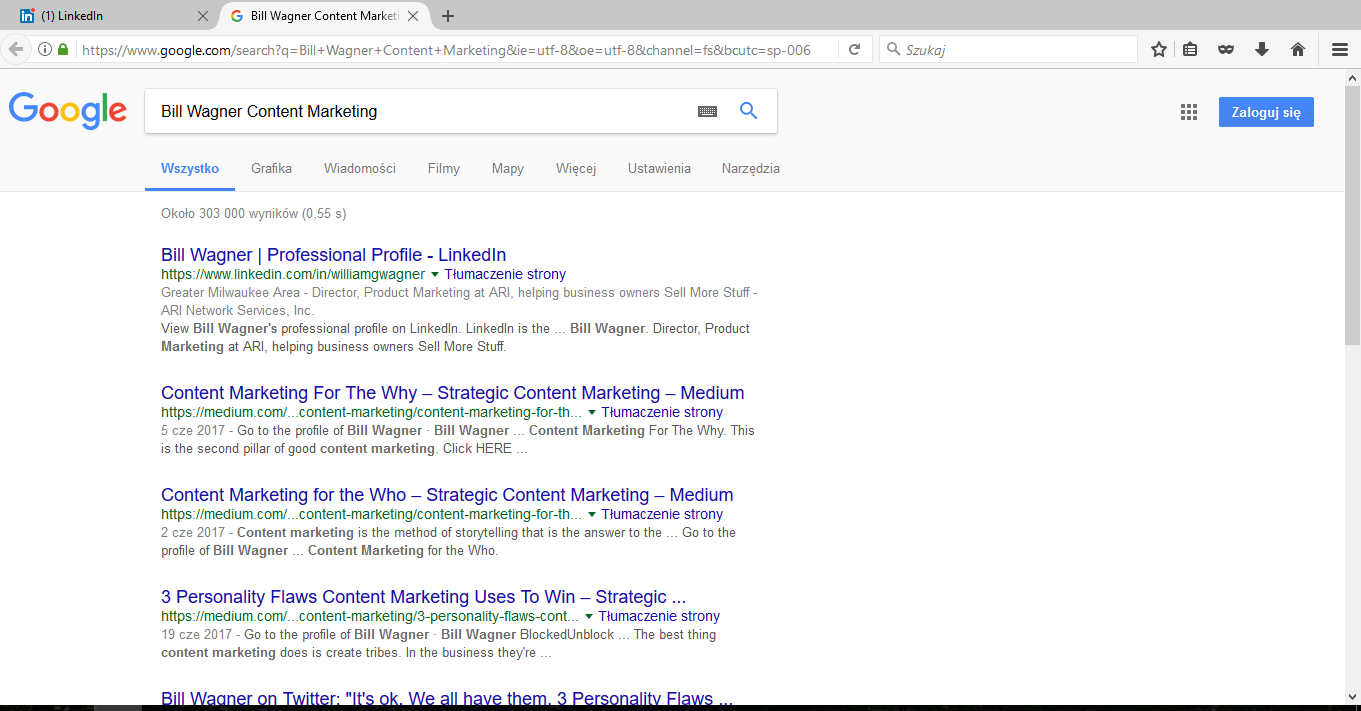This screenshot has width=1361, height=711.
Task: Click the '5 cze 2017' result snippet
Action: tap(458, 440)
